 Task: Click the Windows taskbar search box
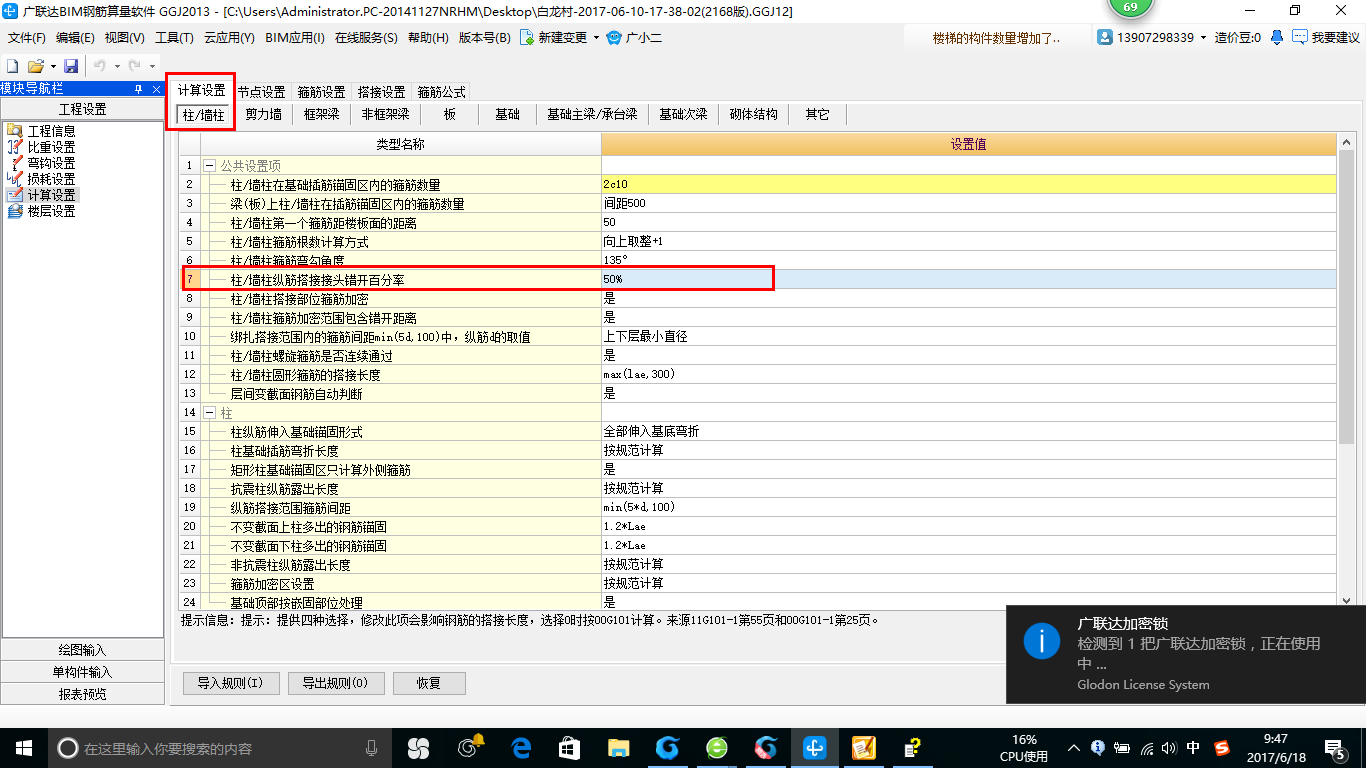pyautogui.click(x=218, y=748)
